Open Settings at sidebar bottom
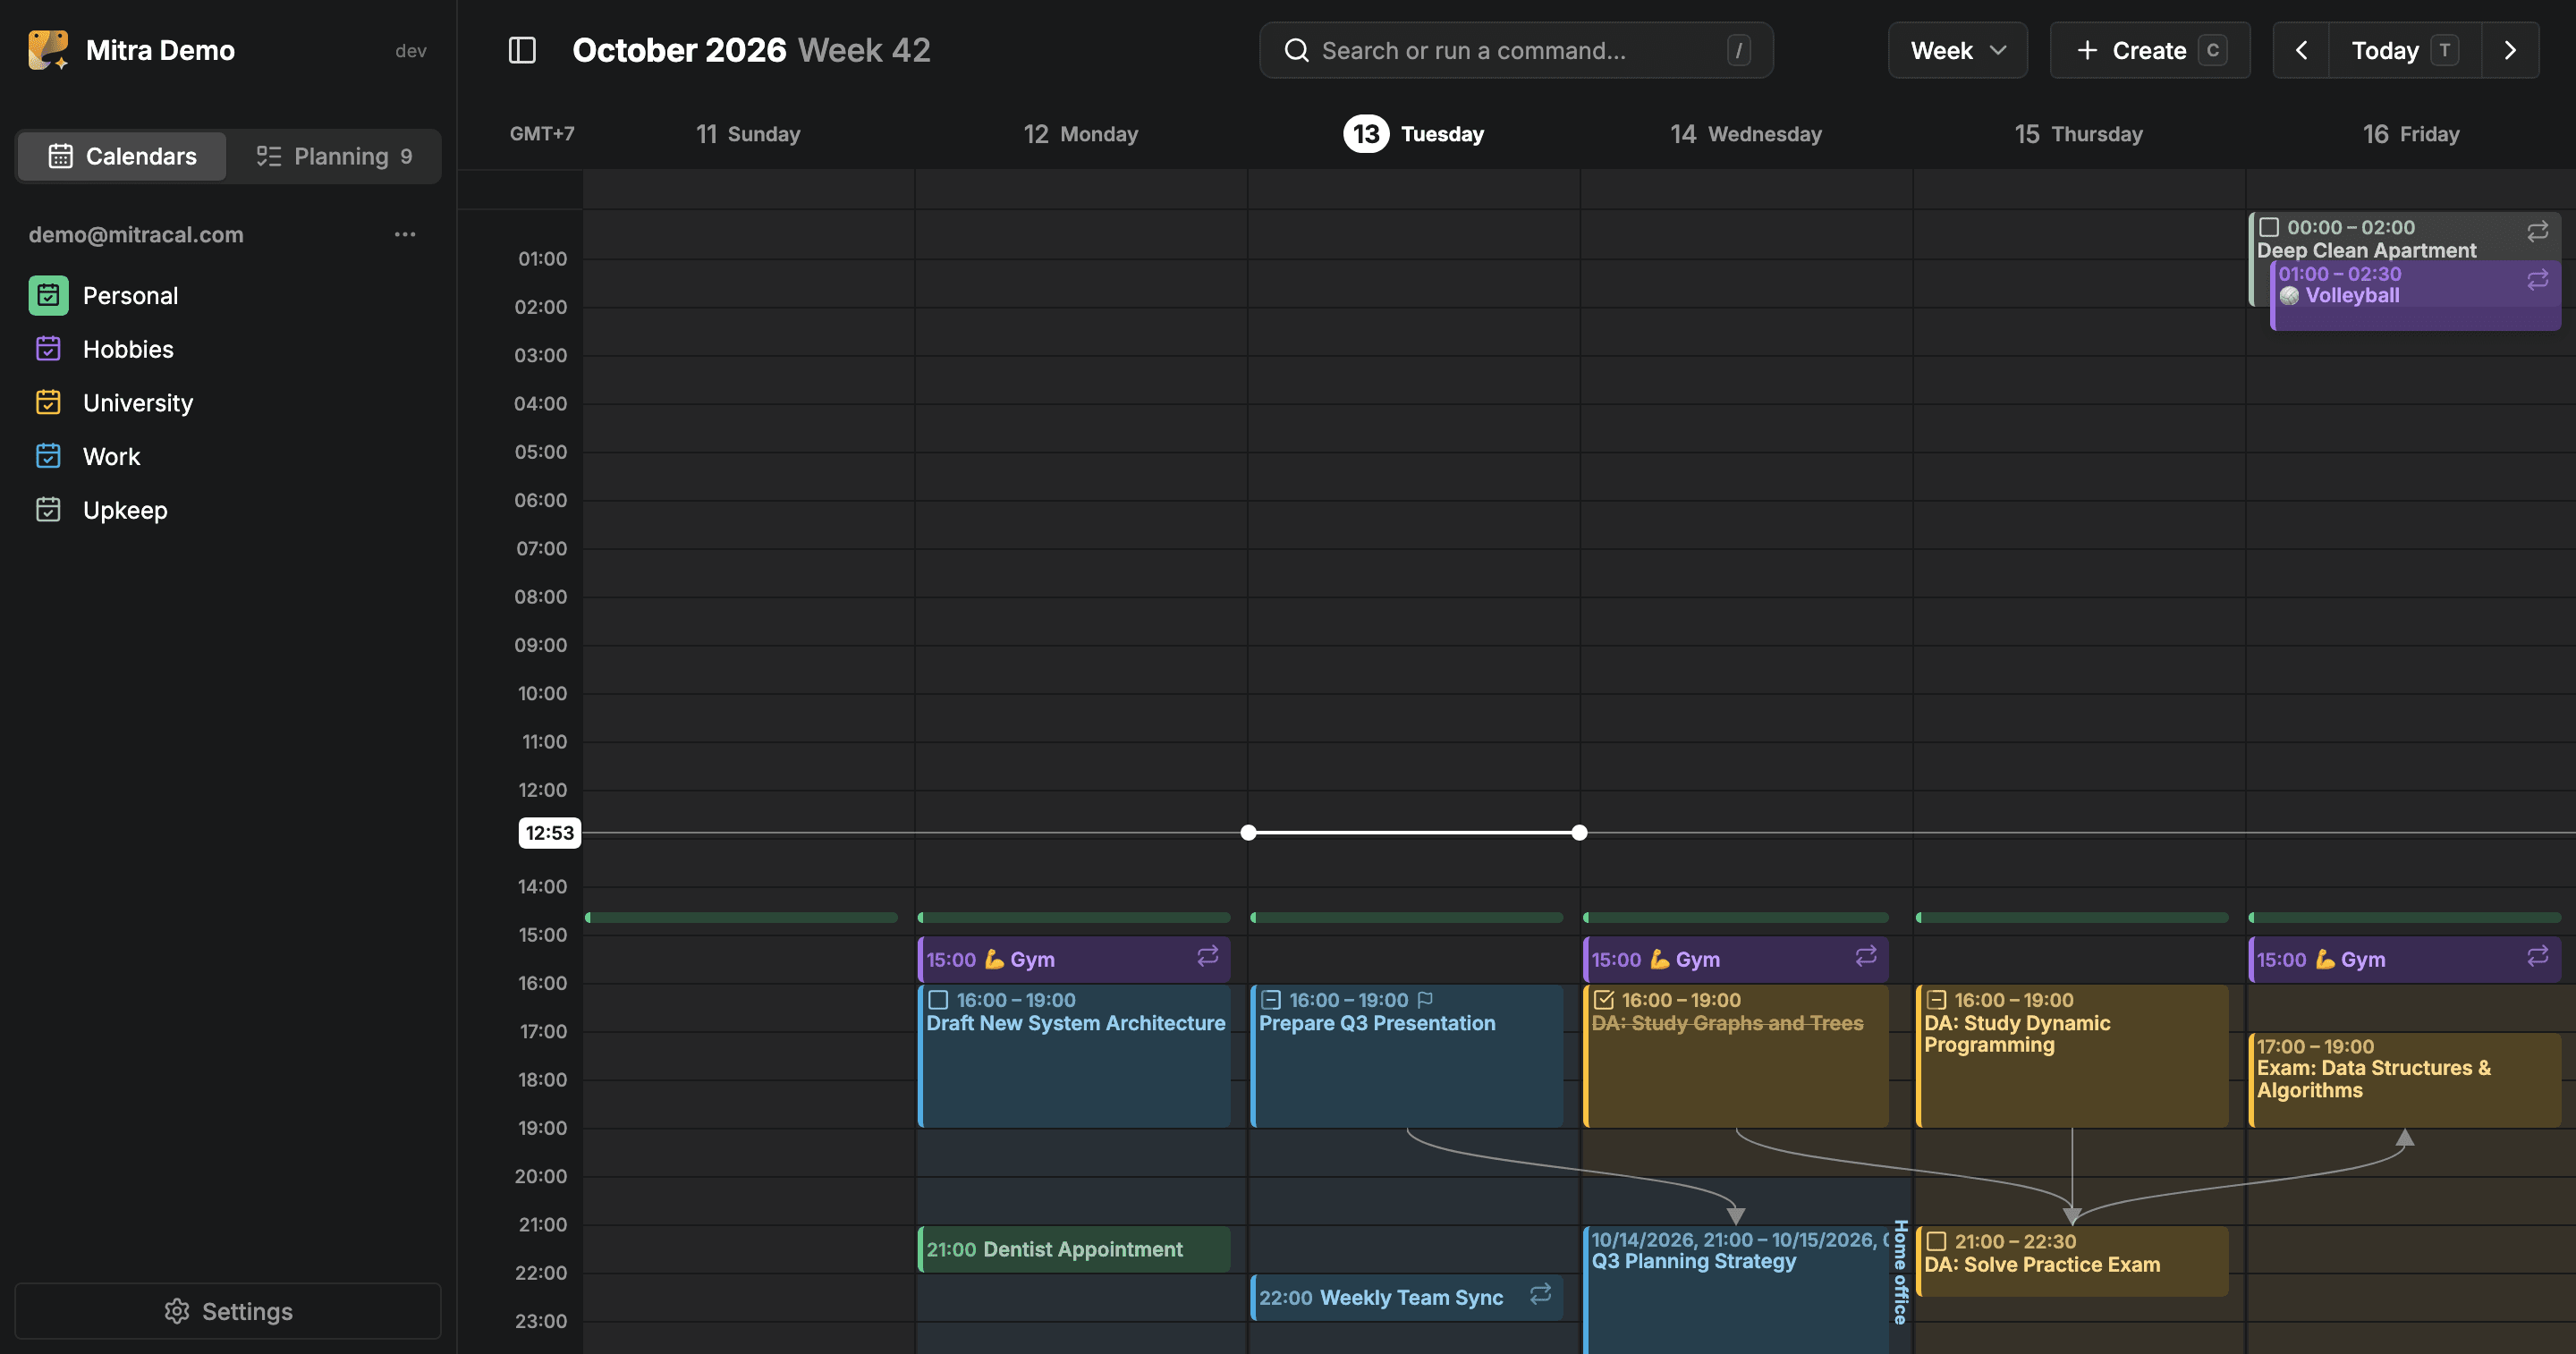Image resolution: width=2576 pixels, height=1354 pixels. point(228,1311)
